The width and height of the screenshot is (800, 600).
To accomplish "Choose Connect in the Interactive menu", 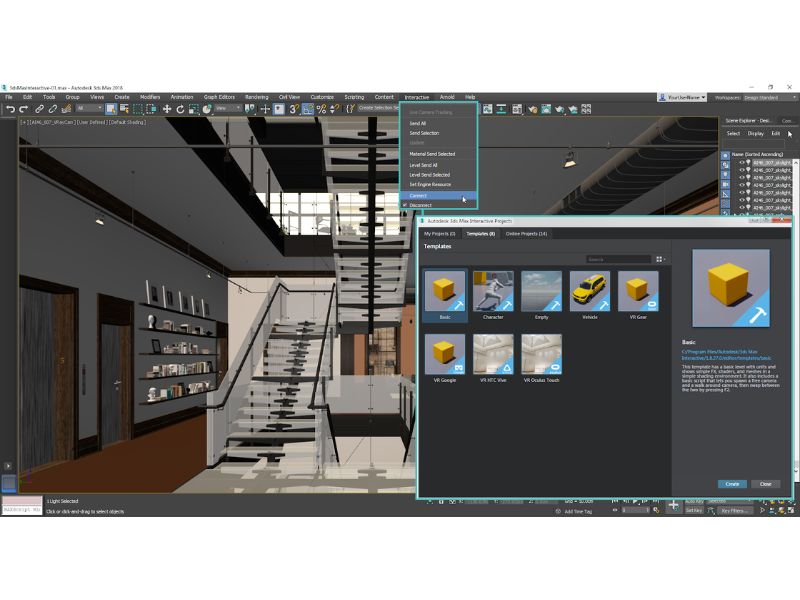I will coord(418,195).
